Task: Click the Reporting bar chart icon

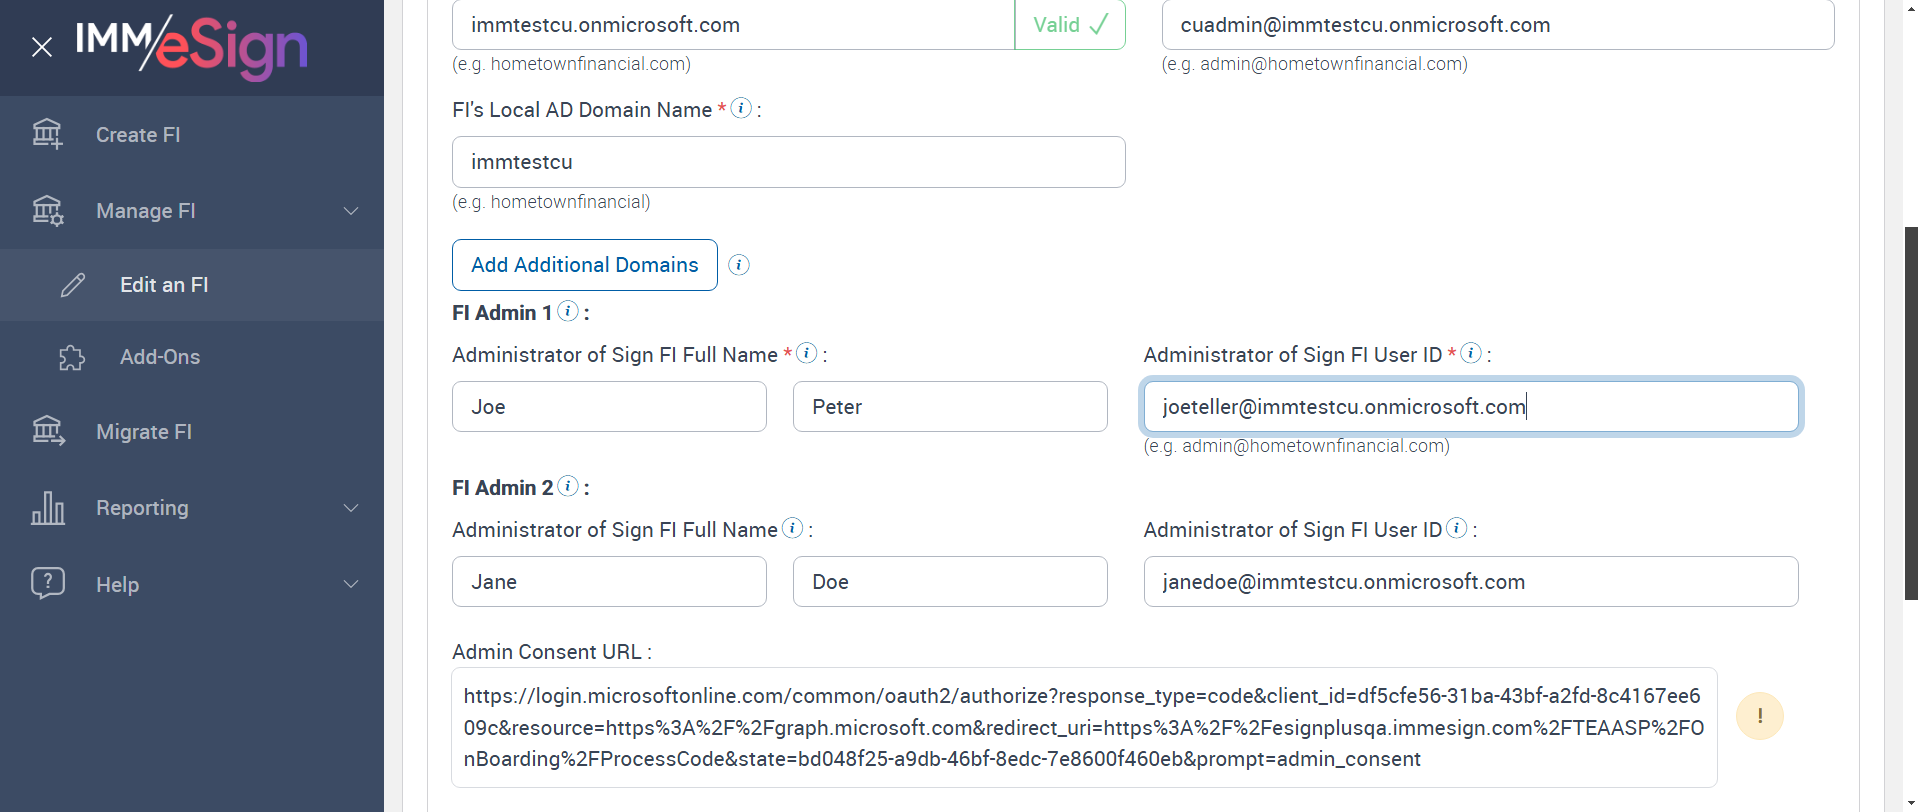Action: point(47,508)
